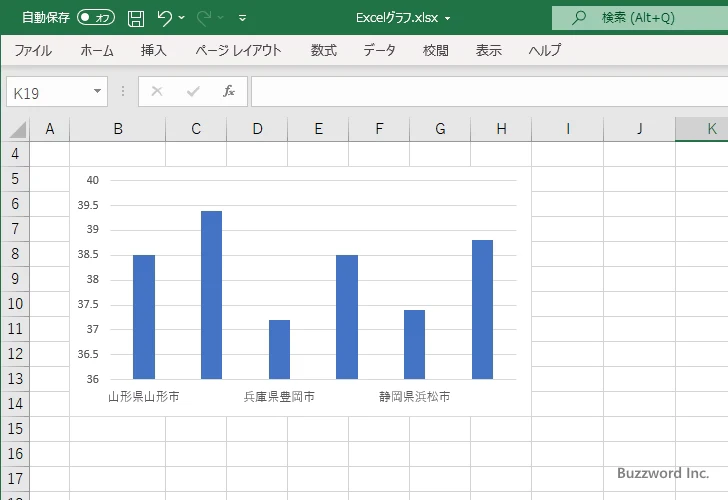728x500 pixels.
Task: Select row 13 header
Action: [15, 378]
